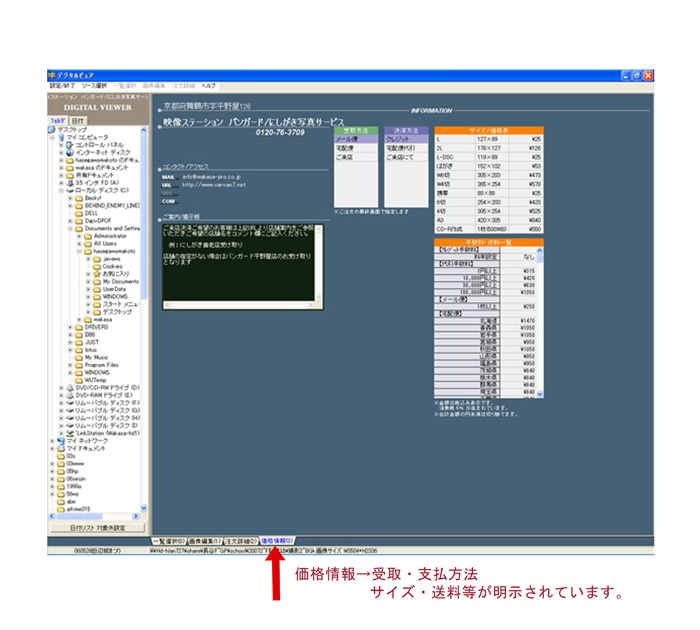The height and width of the screenshot is (630, 700).
Task: Open the インターネット ディスク icon
Action: pyautogui.click(x=69, y=152)
